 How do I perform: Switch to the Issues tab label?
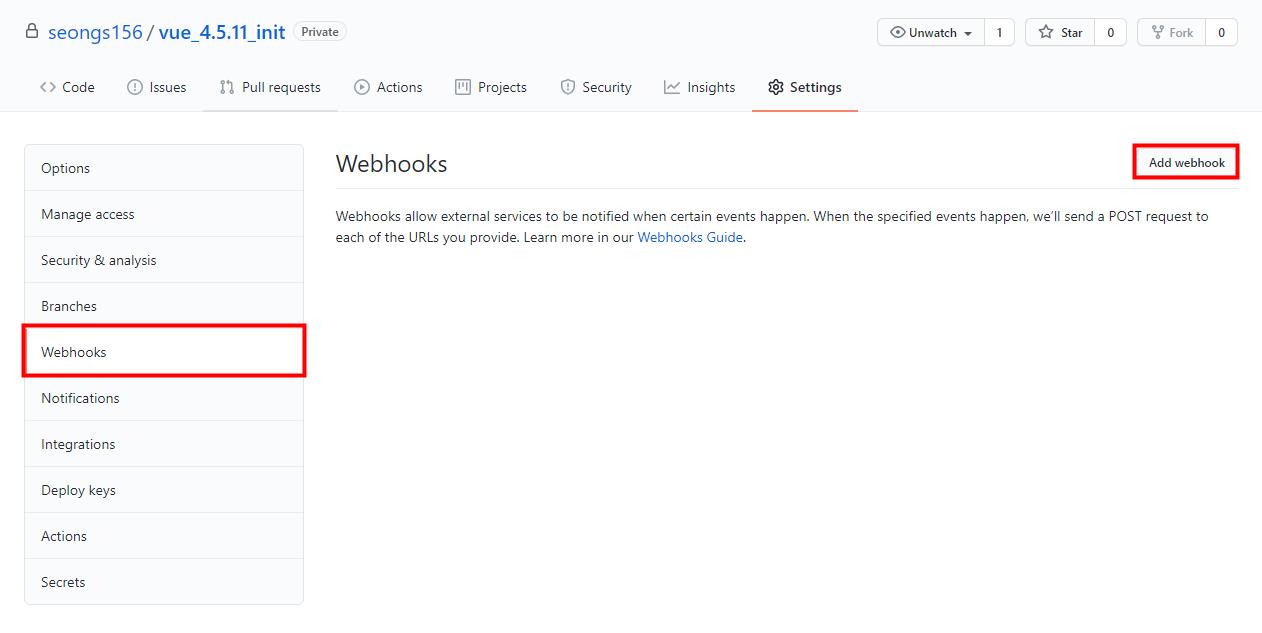coord(168,87)
